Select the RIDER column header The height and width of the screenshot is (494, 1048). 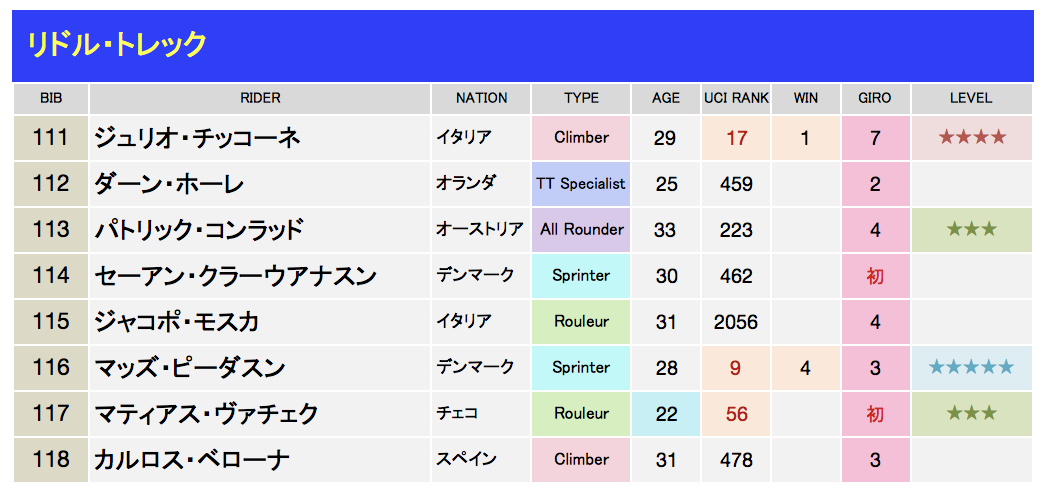(260, 98)
